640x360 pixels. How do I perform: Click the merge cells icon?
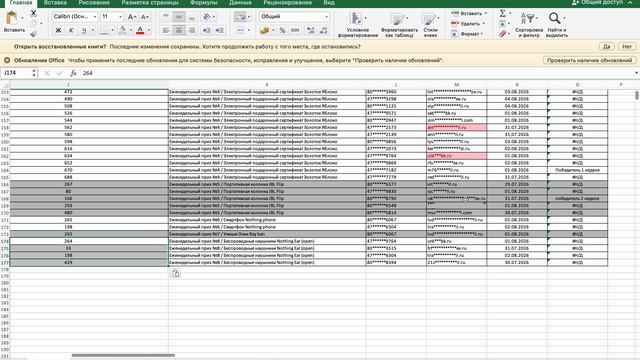coord(240,30)
